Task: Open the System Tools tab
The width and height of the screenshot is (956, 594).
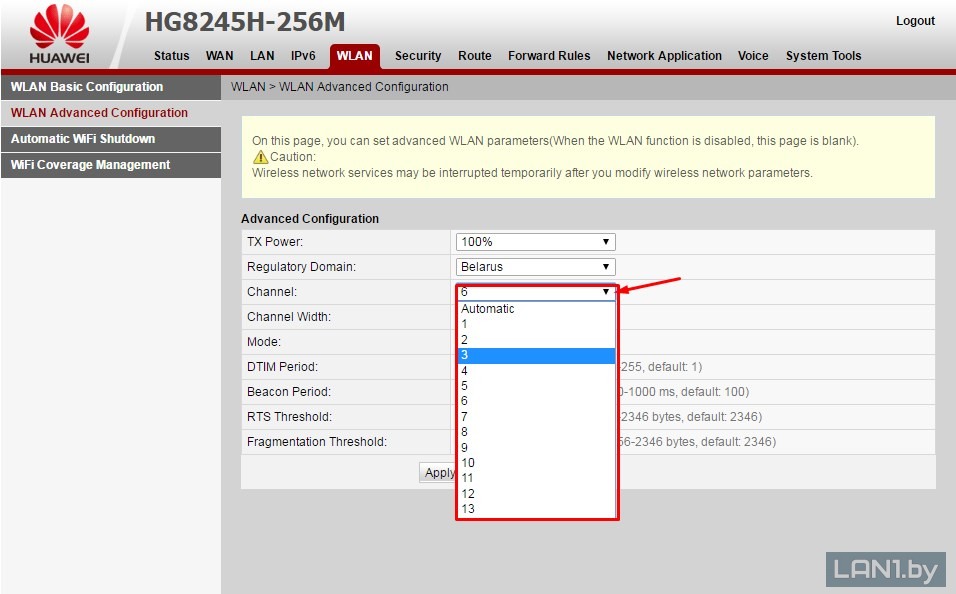Action: pyautogui.click(x=823, y=55)
